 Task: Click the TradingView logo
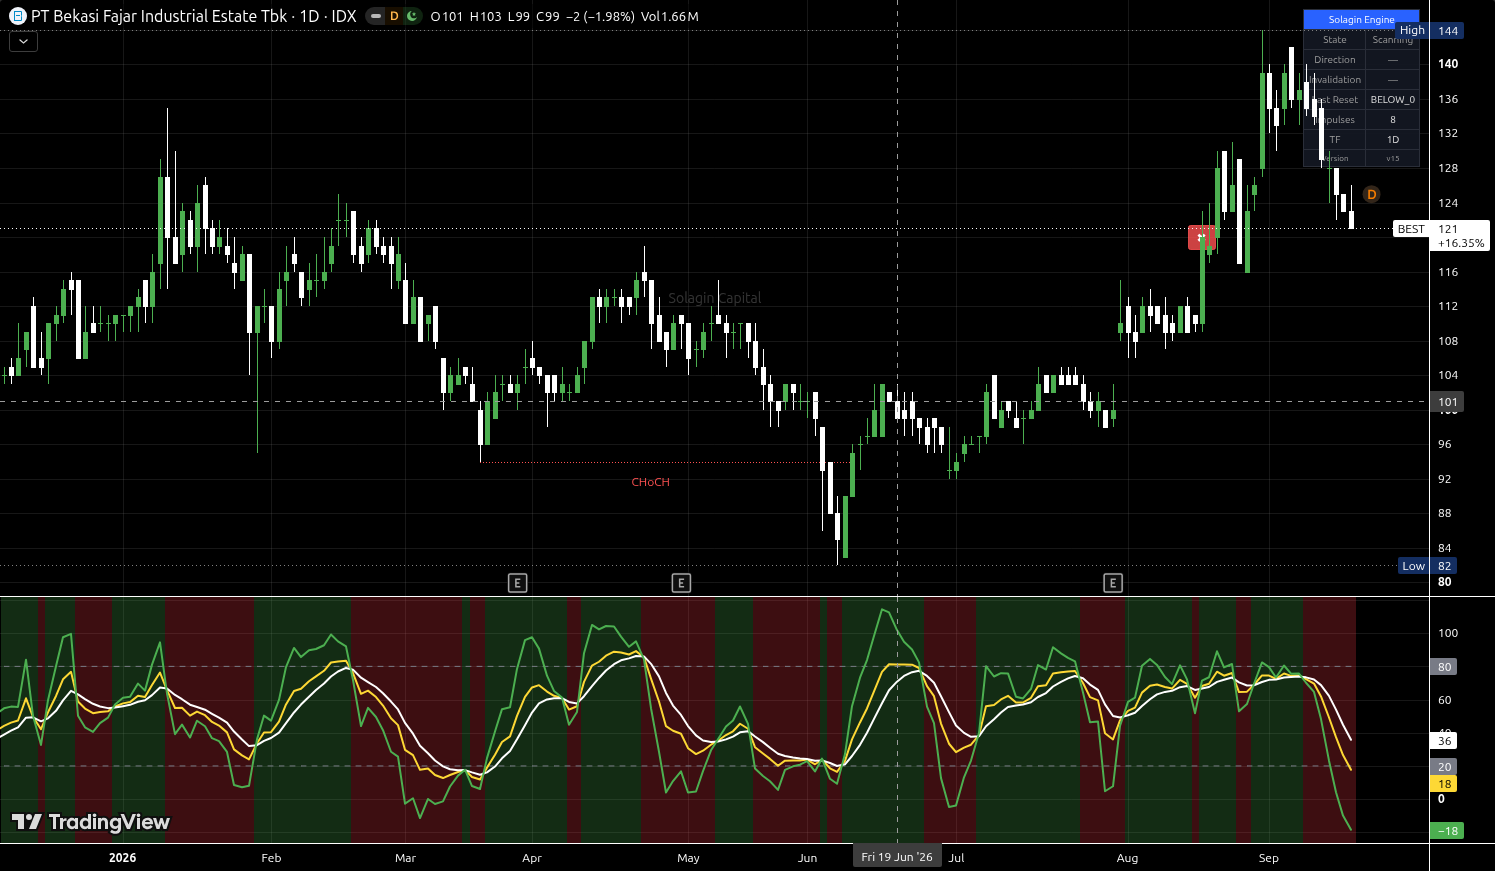point(91,822)
